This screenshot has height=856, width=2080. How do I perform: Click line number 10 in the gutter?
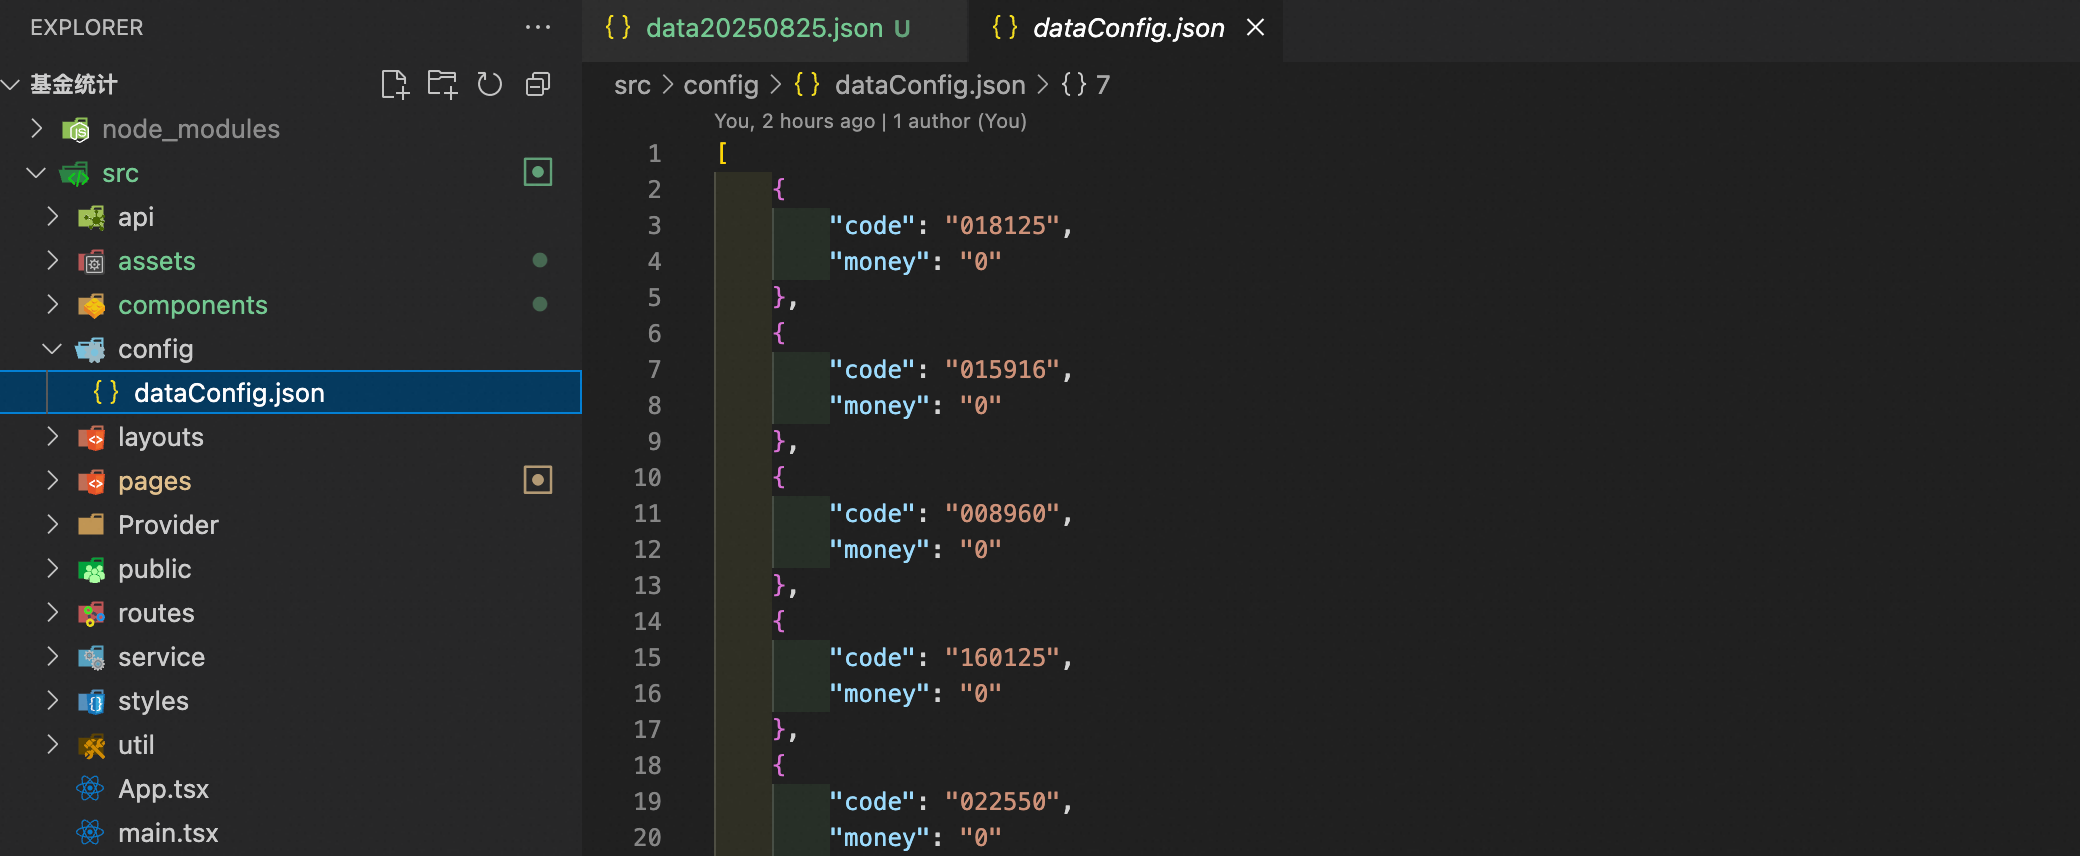[648, 478]
